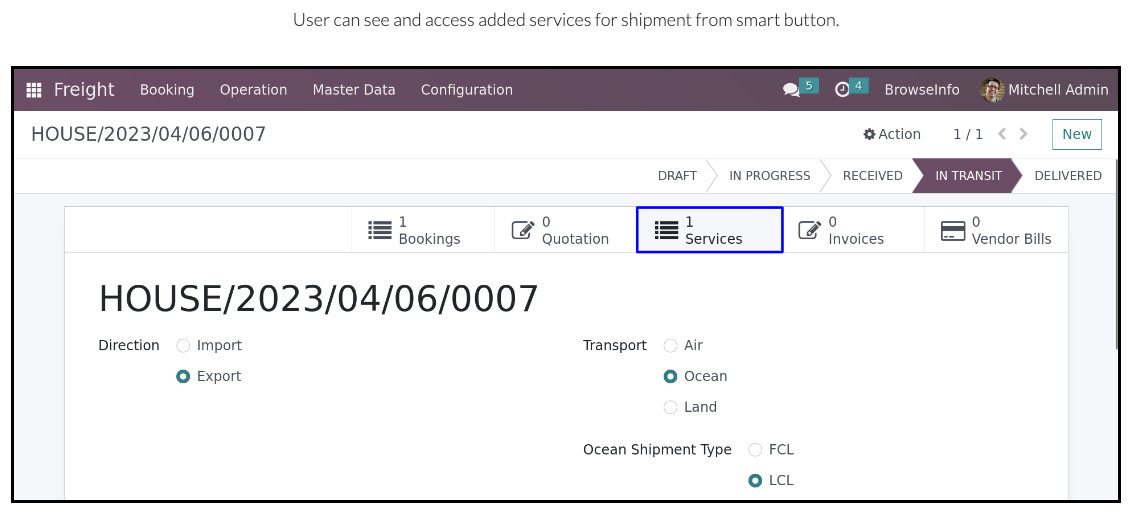
Task: Open the Bookings list smart button
Action: tap(423, 230)
